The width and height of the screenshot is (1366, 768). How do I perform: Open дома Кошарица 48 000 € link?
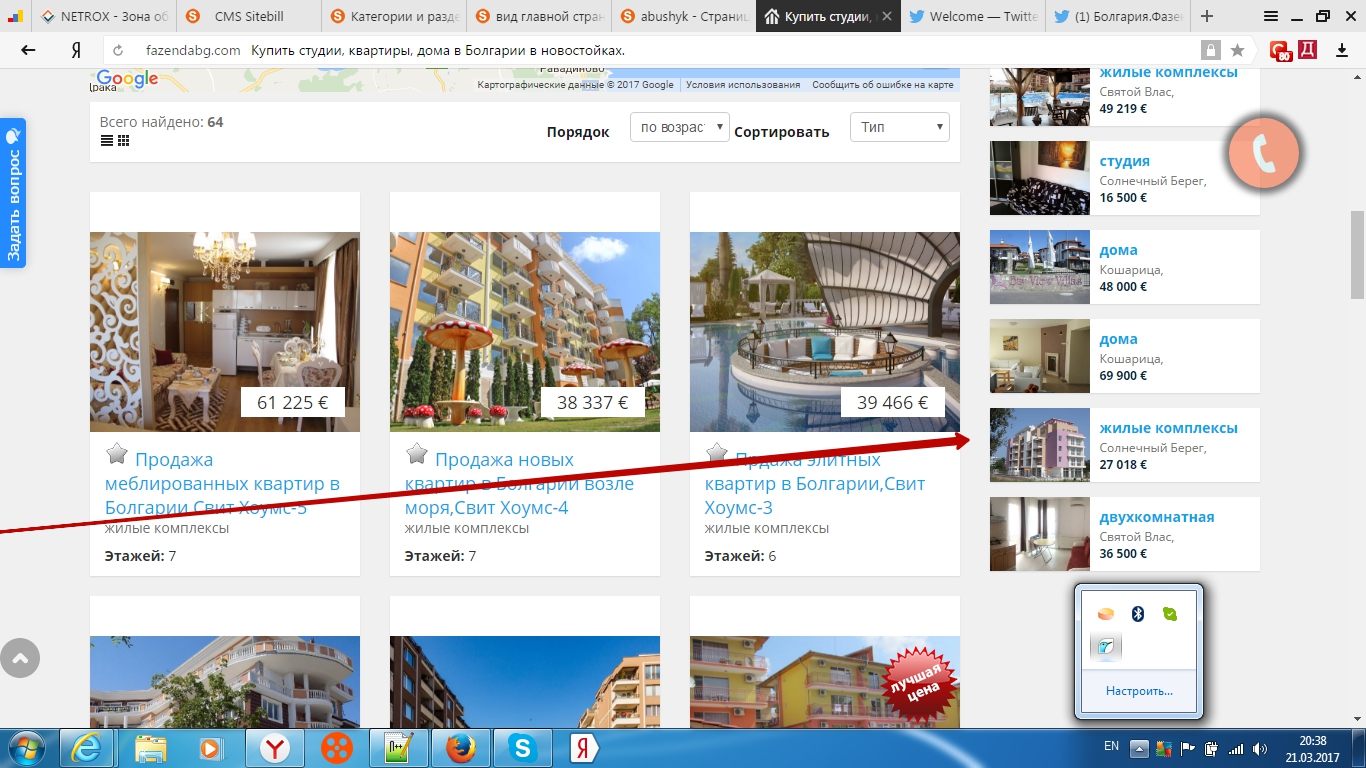(1118, 250)
